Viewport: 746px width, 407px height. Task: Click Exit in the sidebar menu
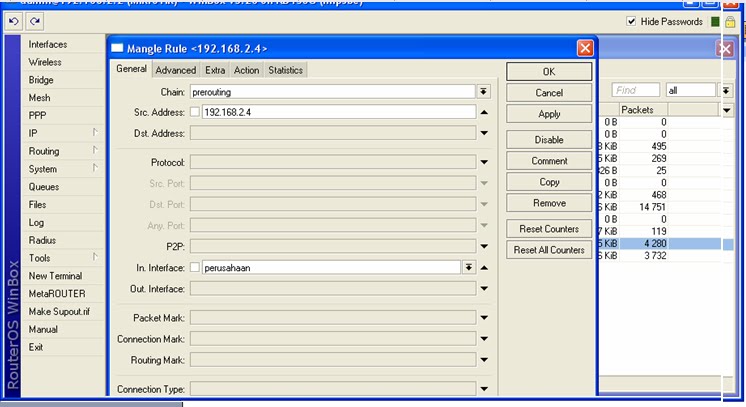coord(63,347)
